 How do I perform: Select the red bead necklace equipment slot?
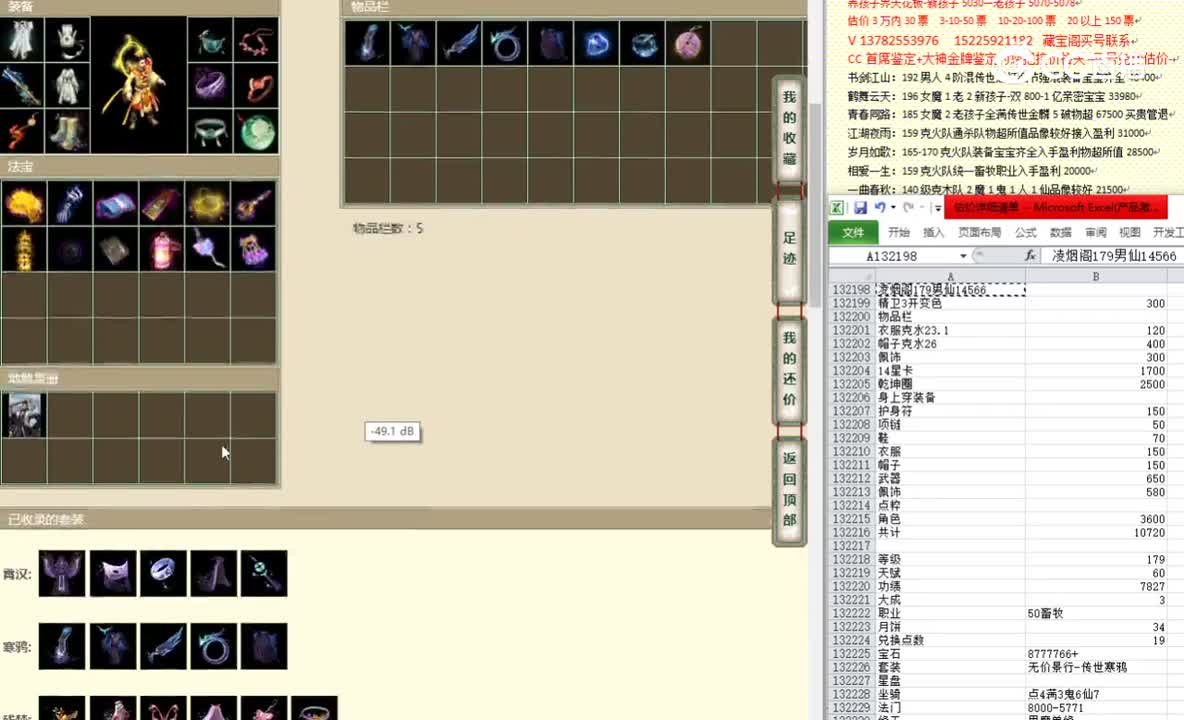[x=255, y=40]
